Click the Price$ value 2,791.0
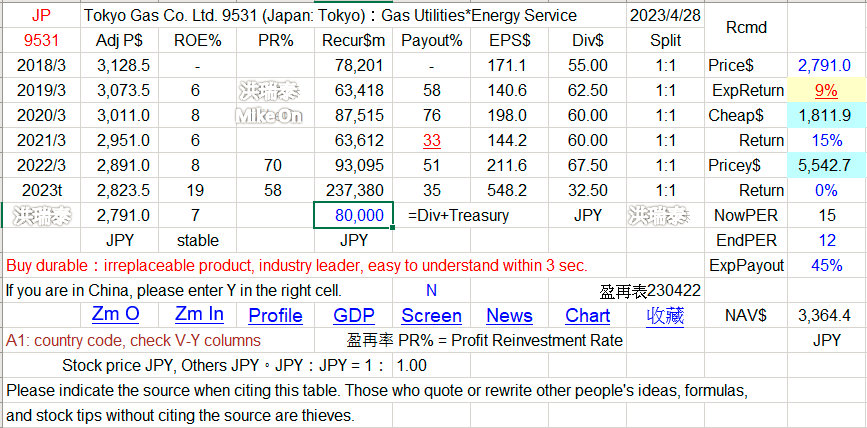This screenshot has width=867, height=428. click(824, 66)
